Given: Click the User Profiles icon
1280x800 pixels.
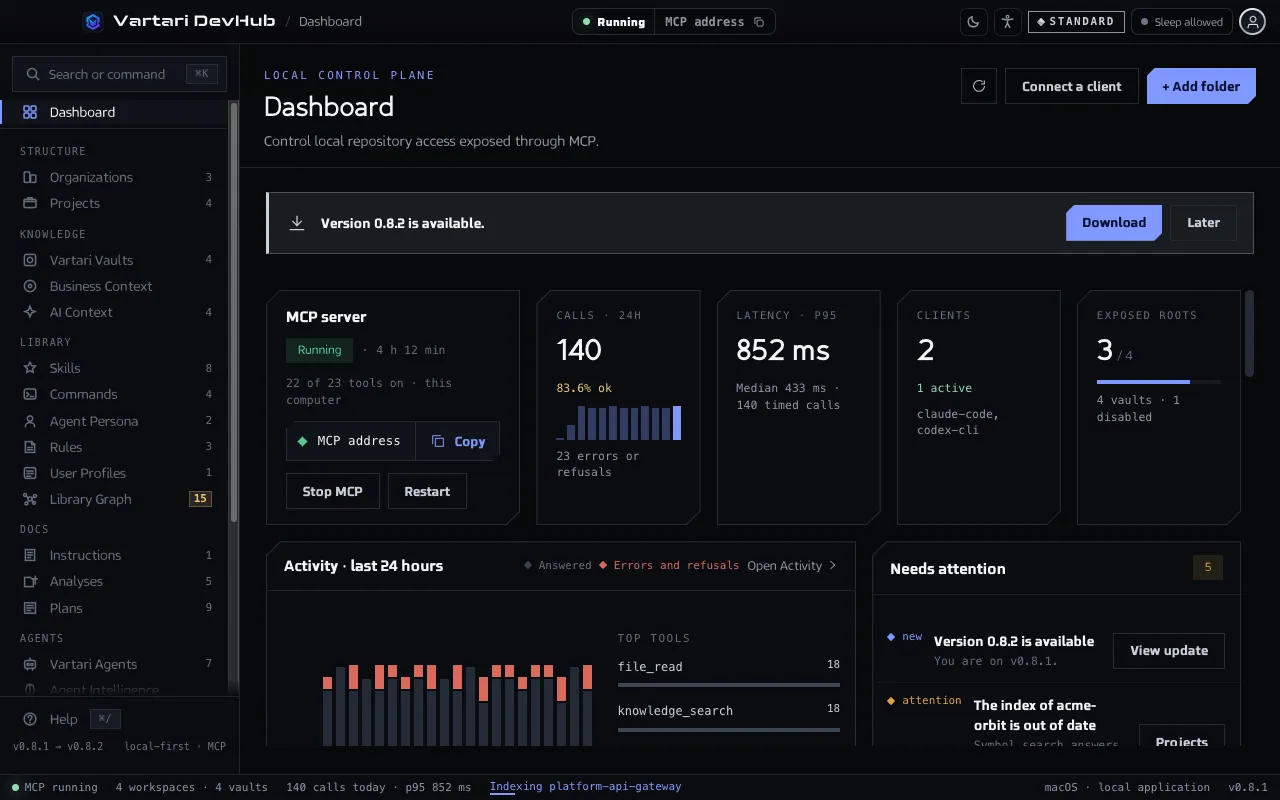Looking at the screenshot, I should point(30,473).
